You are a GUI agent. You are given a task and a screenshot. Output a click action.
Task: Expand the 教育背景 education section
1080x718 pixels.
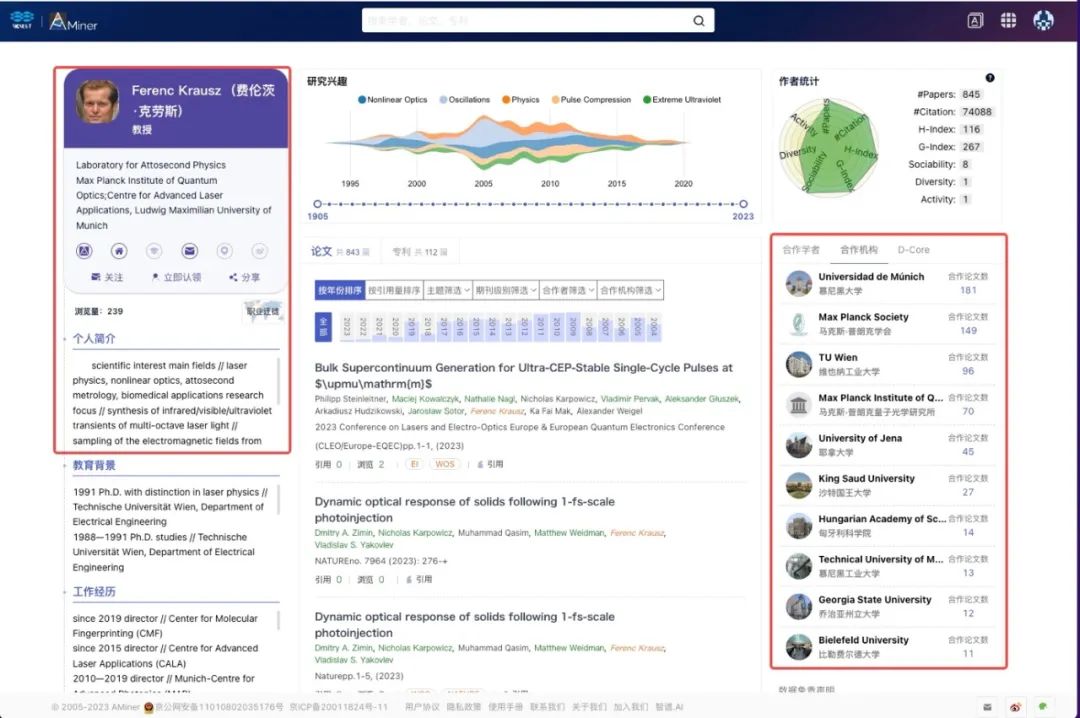[x=94, y=465]
